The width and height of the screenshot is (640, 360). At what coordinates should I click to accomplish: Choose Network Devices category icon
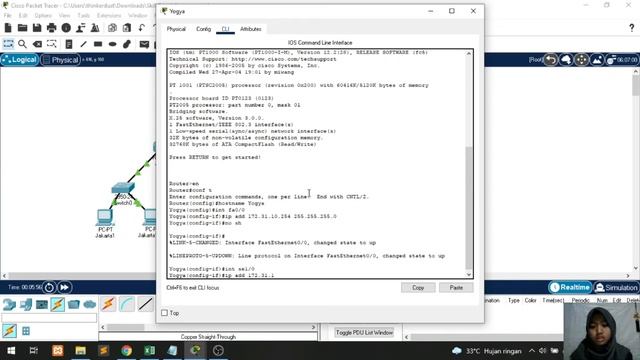pos(9,304)
